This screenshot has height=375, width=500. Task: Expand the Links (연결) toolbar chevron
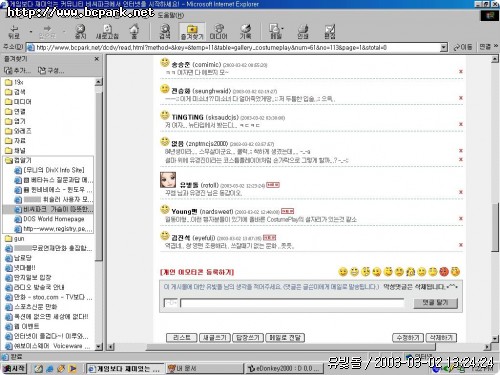click(496, 47)
